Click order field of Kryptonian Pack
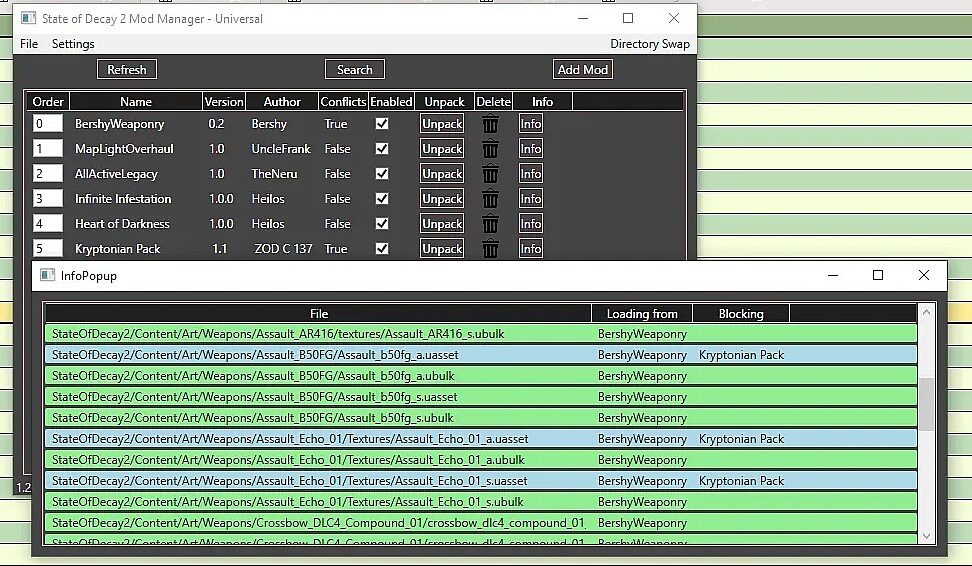The width and height of the screenshot is (972, 566). point(48,248)
